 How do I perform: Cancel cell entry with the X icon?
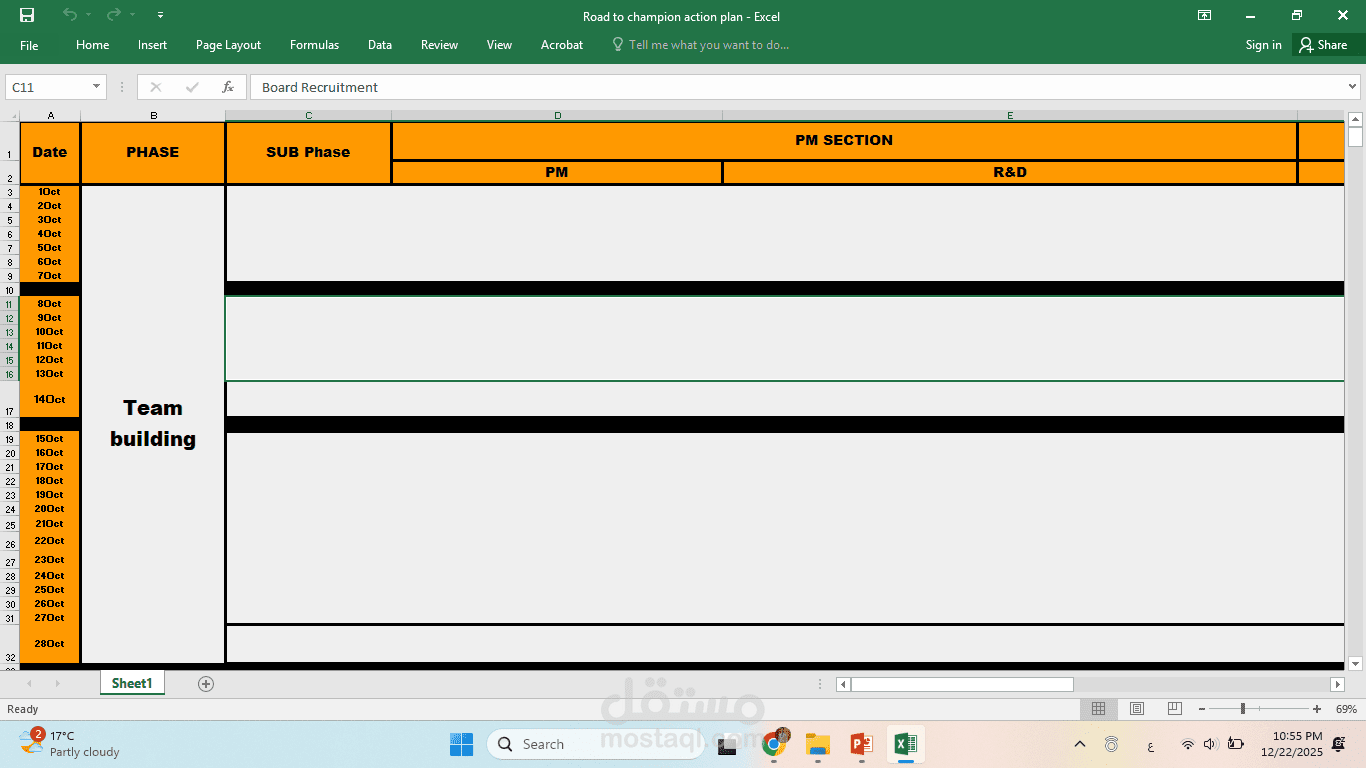(x=156, y=87)
